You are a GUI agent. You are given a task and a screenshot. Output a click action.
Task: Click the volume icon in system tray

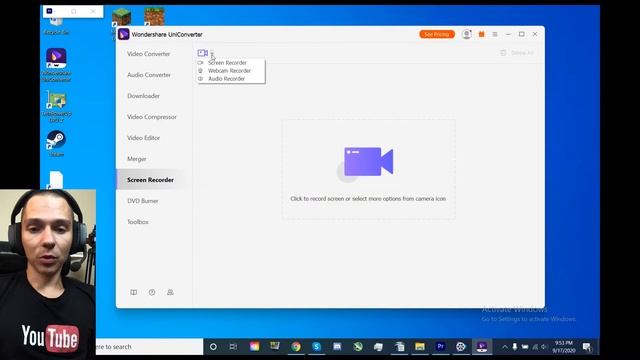tap(544, 347)
